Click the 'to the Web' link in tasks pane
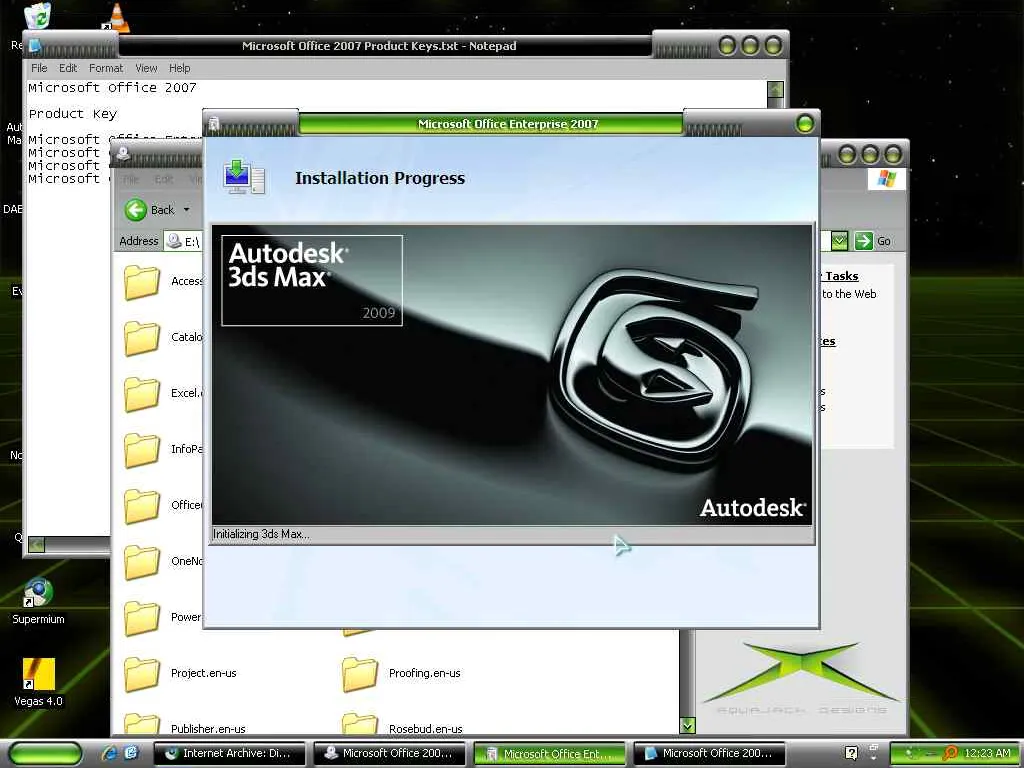This screenshot has width=1024, height=768. pos(849,294)
